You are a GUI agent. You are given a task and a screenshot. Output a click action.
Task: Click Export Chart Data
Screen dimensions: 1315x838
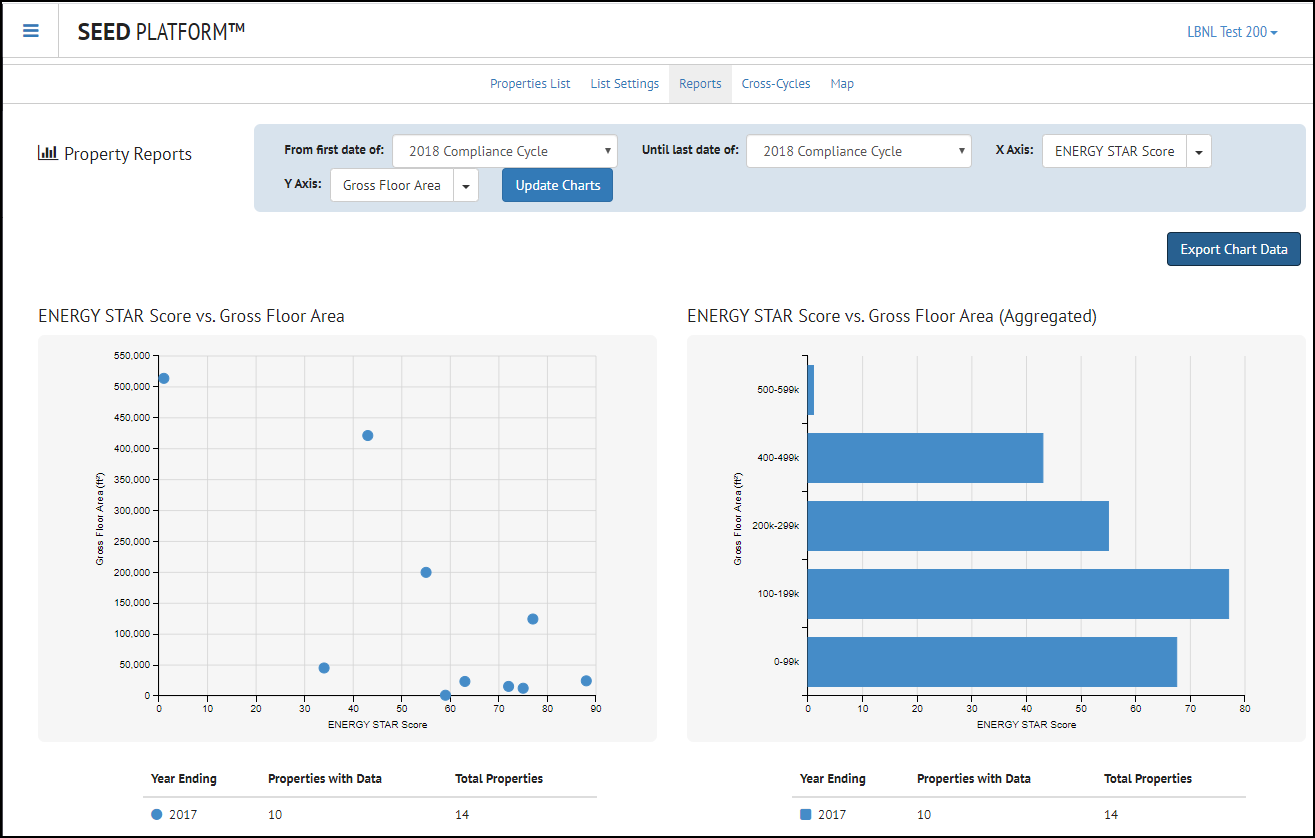[1233, 249]
